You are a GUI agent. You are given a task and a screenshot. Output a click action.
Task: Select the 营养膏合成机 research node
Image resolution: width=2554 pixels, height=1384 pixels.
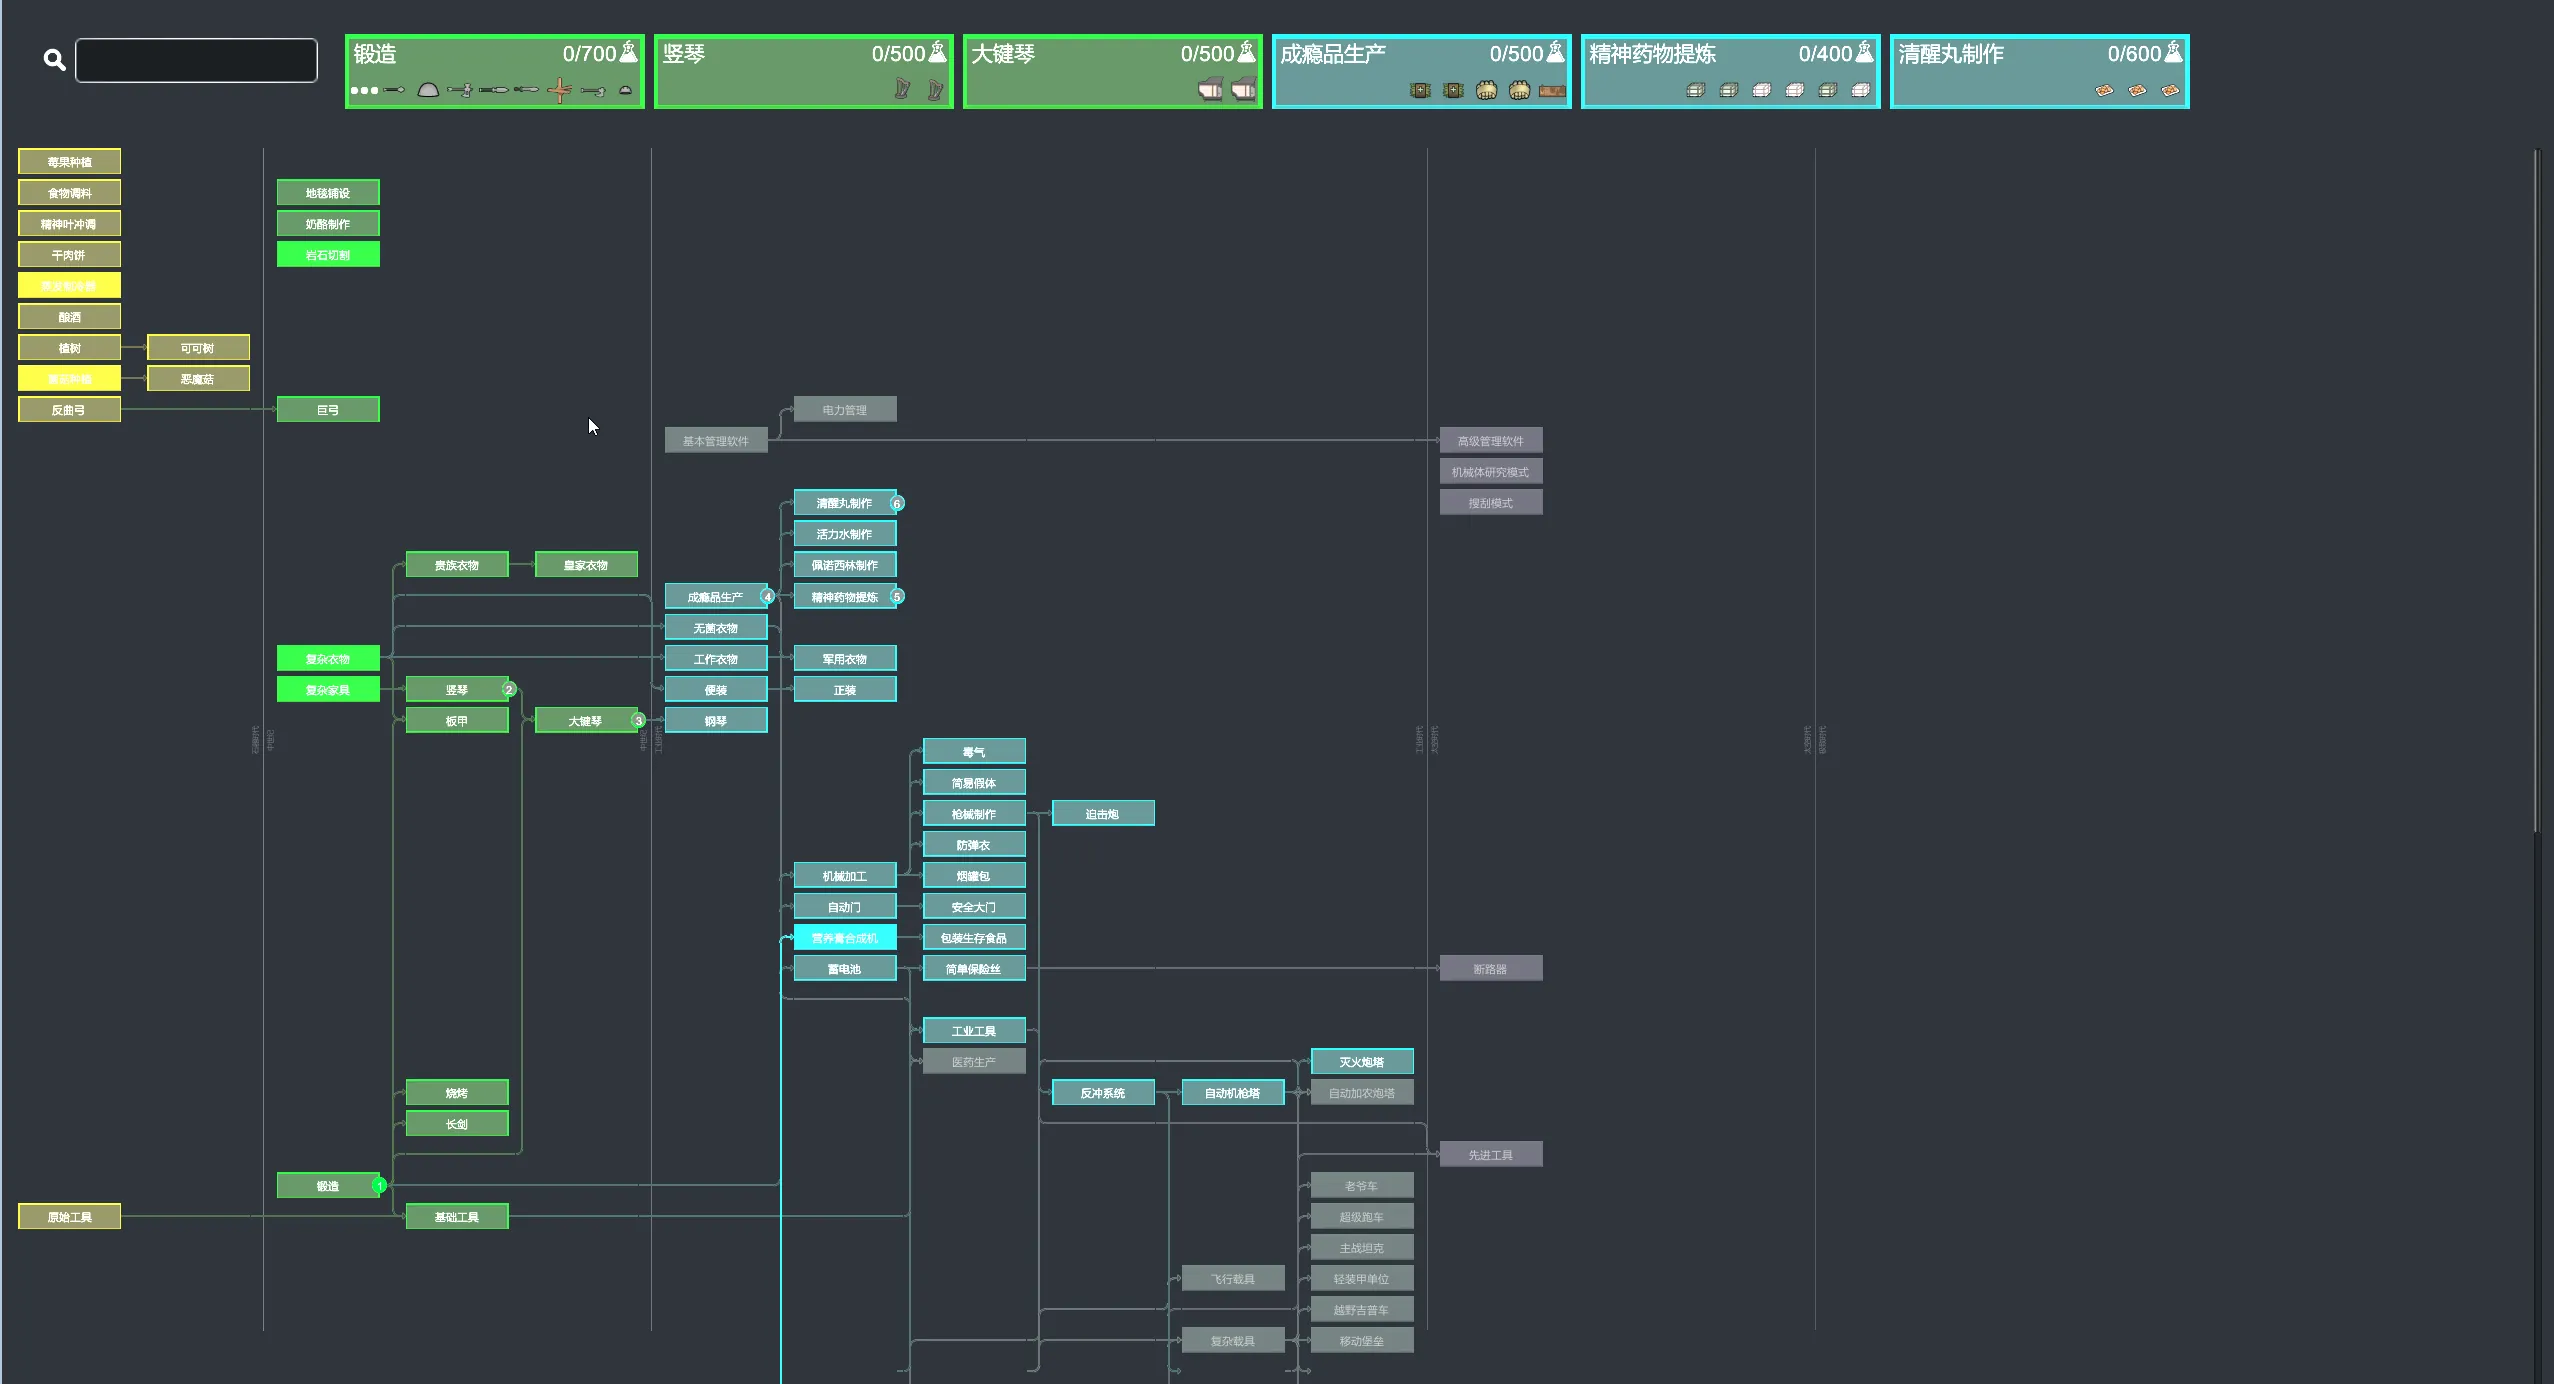pos(844,937)
